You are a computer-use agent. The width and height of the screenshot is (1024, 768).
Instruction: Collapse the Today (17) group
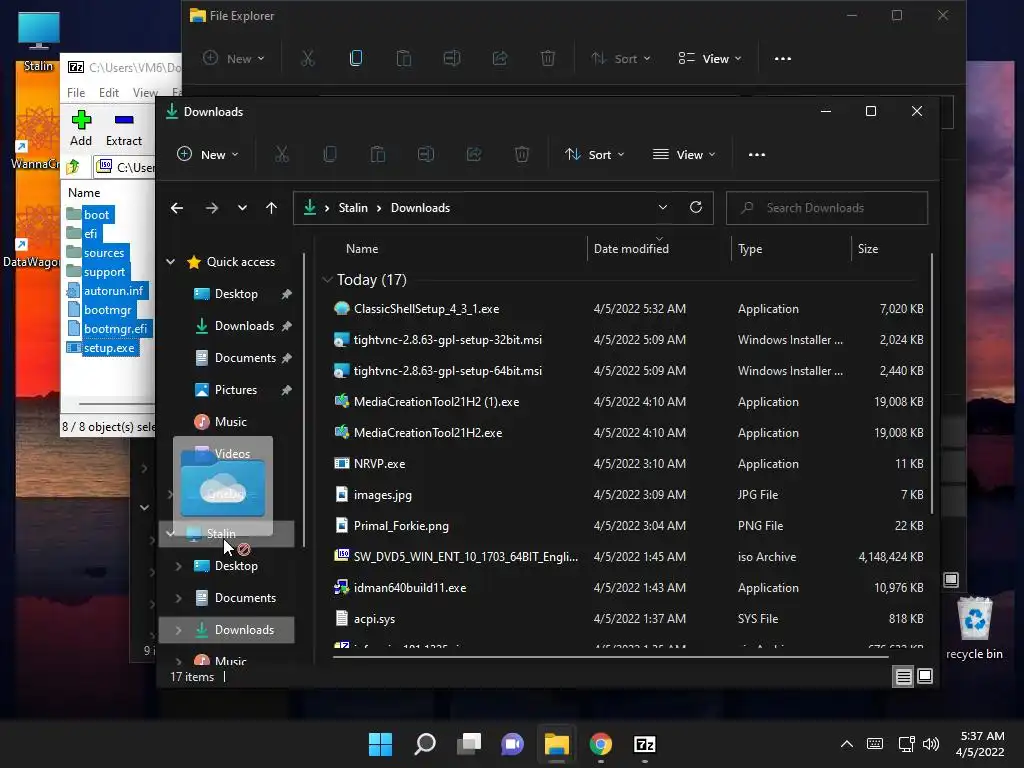[327, 280]
